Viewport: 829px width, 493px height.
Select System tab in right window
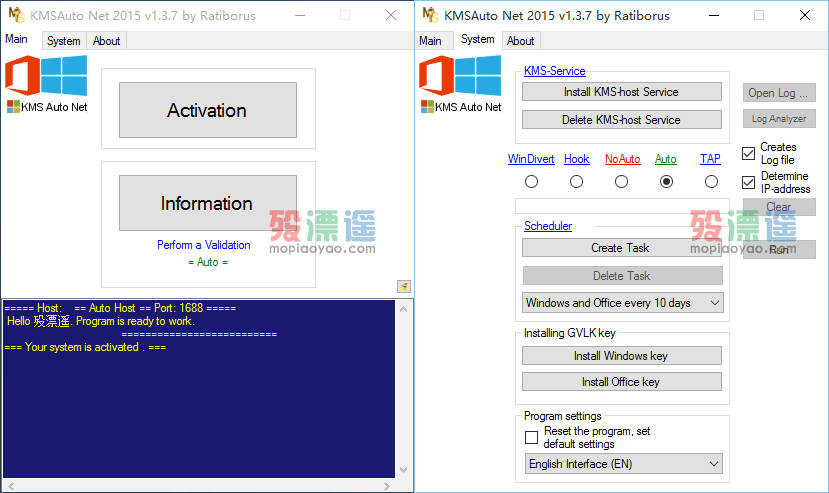point(477,39)
